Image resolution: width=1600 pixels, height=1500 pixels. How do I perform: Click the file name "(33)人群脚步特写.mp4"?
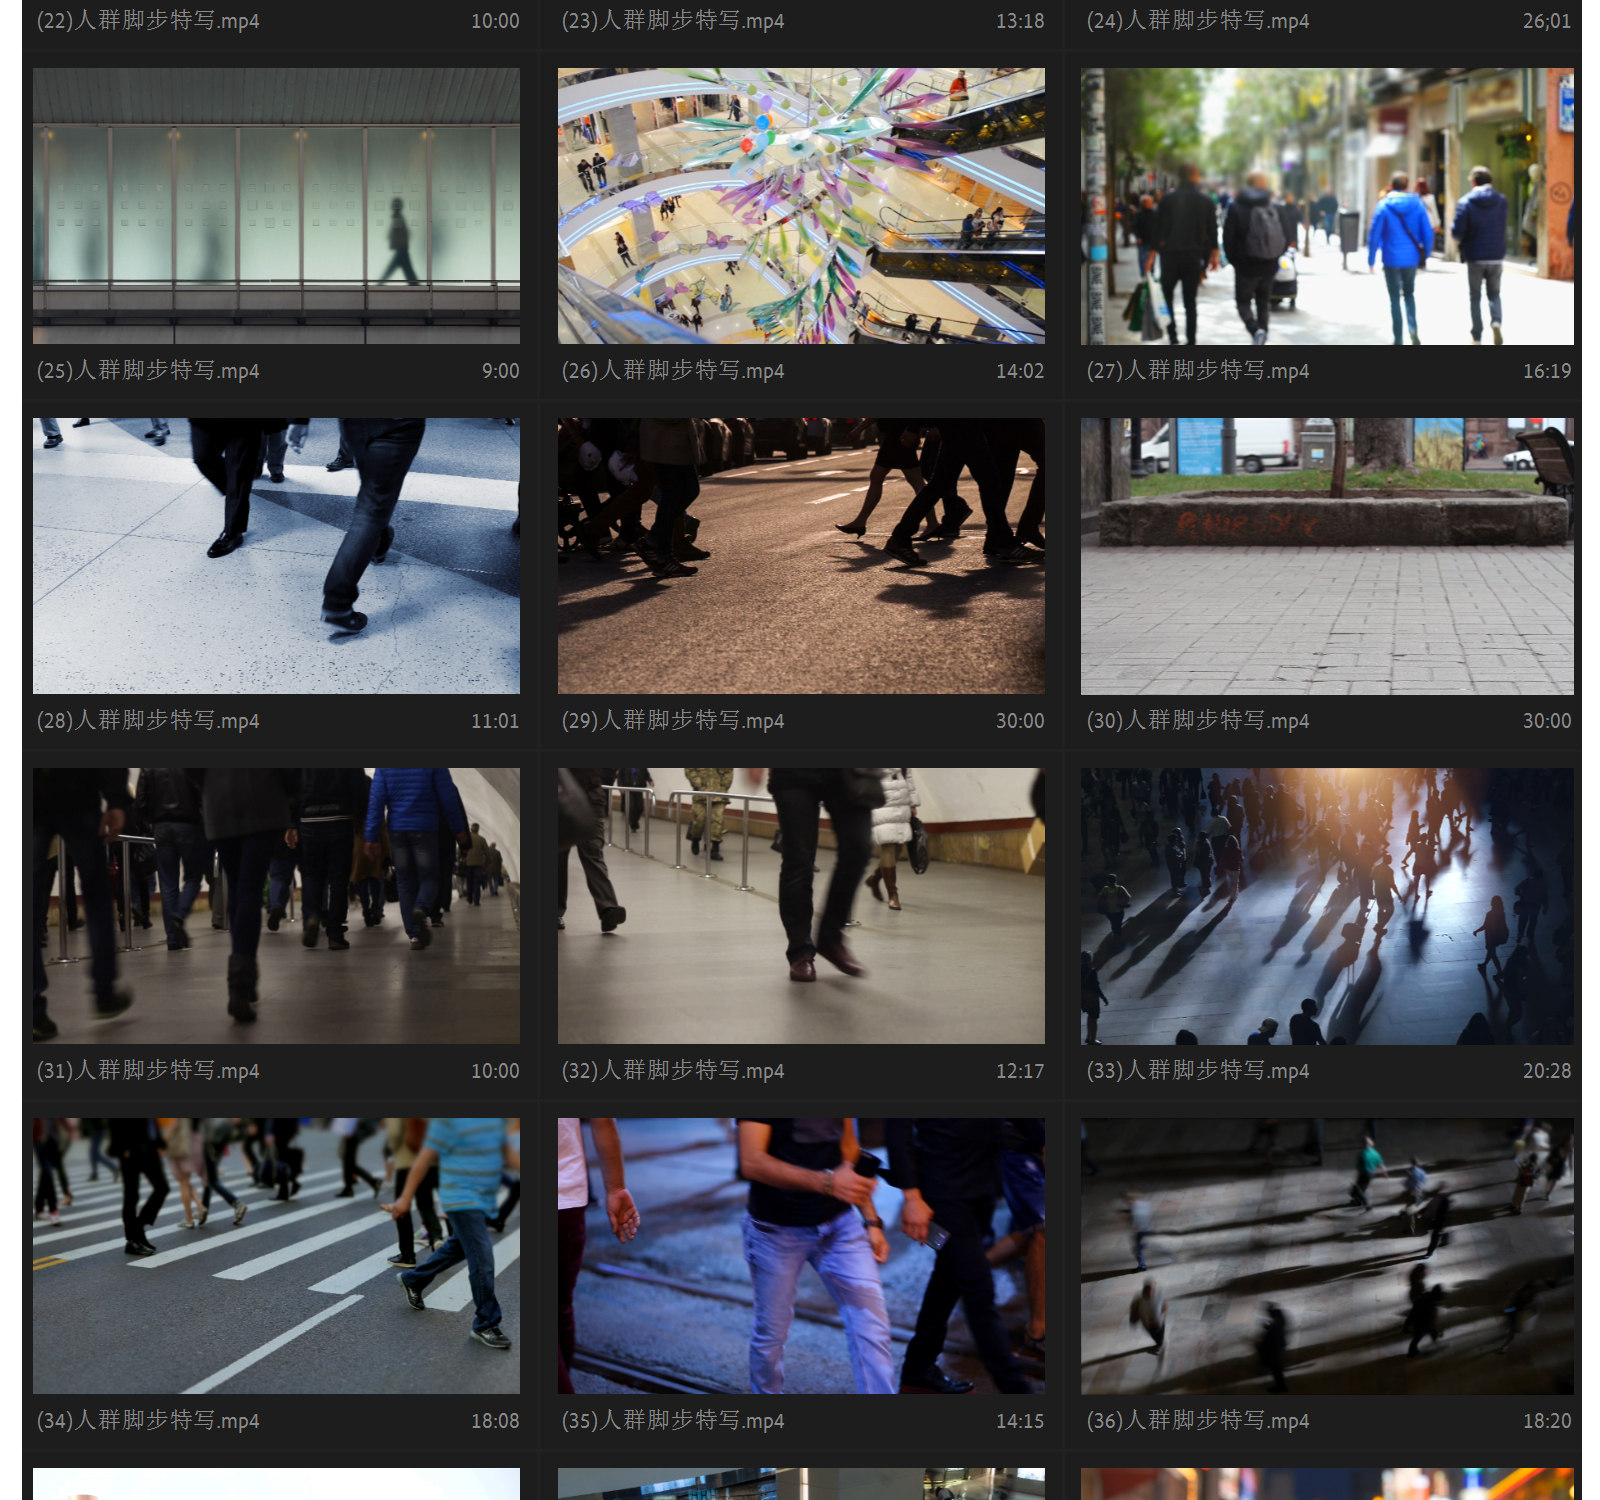click(1198, 1071)
